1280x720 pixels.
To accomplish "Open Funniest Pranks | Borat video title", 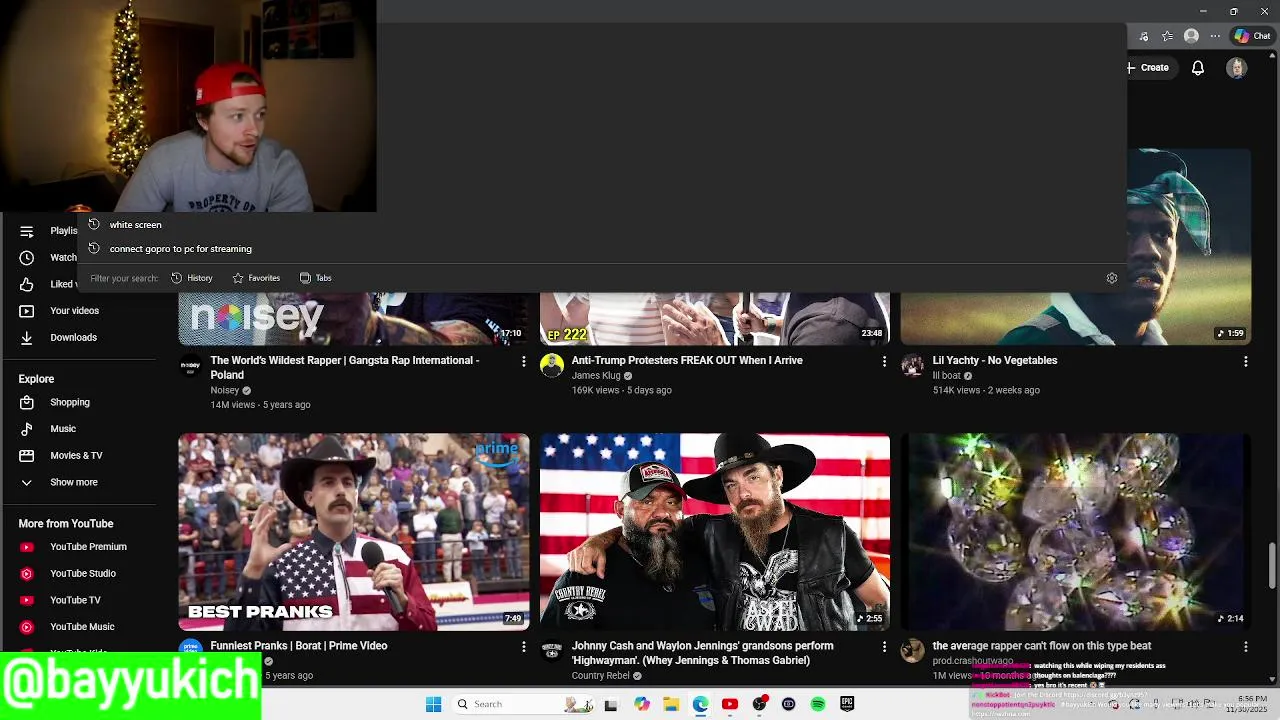I will pyautogui.click(x=299, y=646).
